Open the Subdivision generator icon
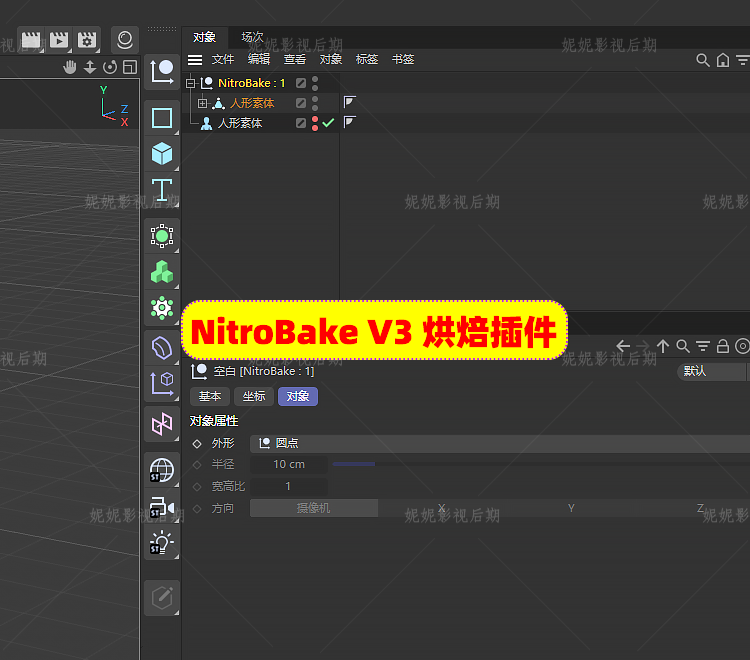 (162, 236)
